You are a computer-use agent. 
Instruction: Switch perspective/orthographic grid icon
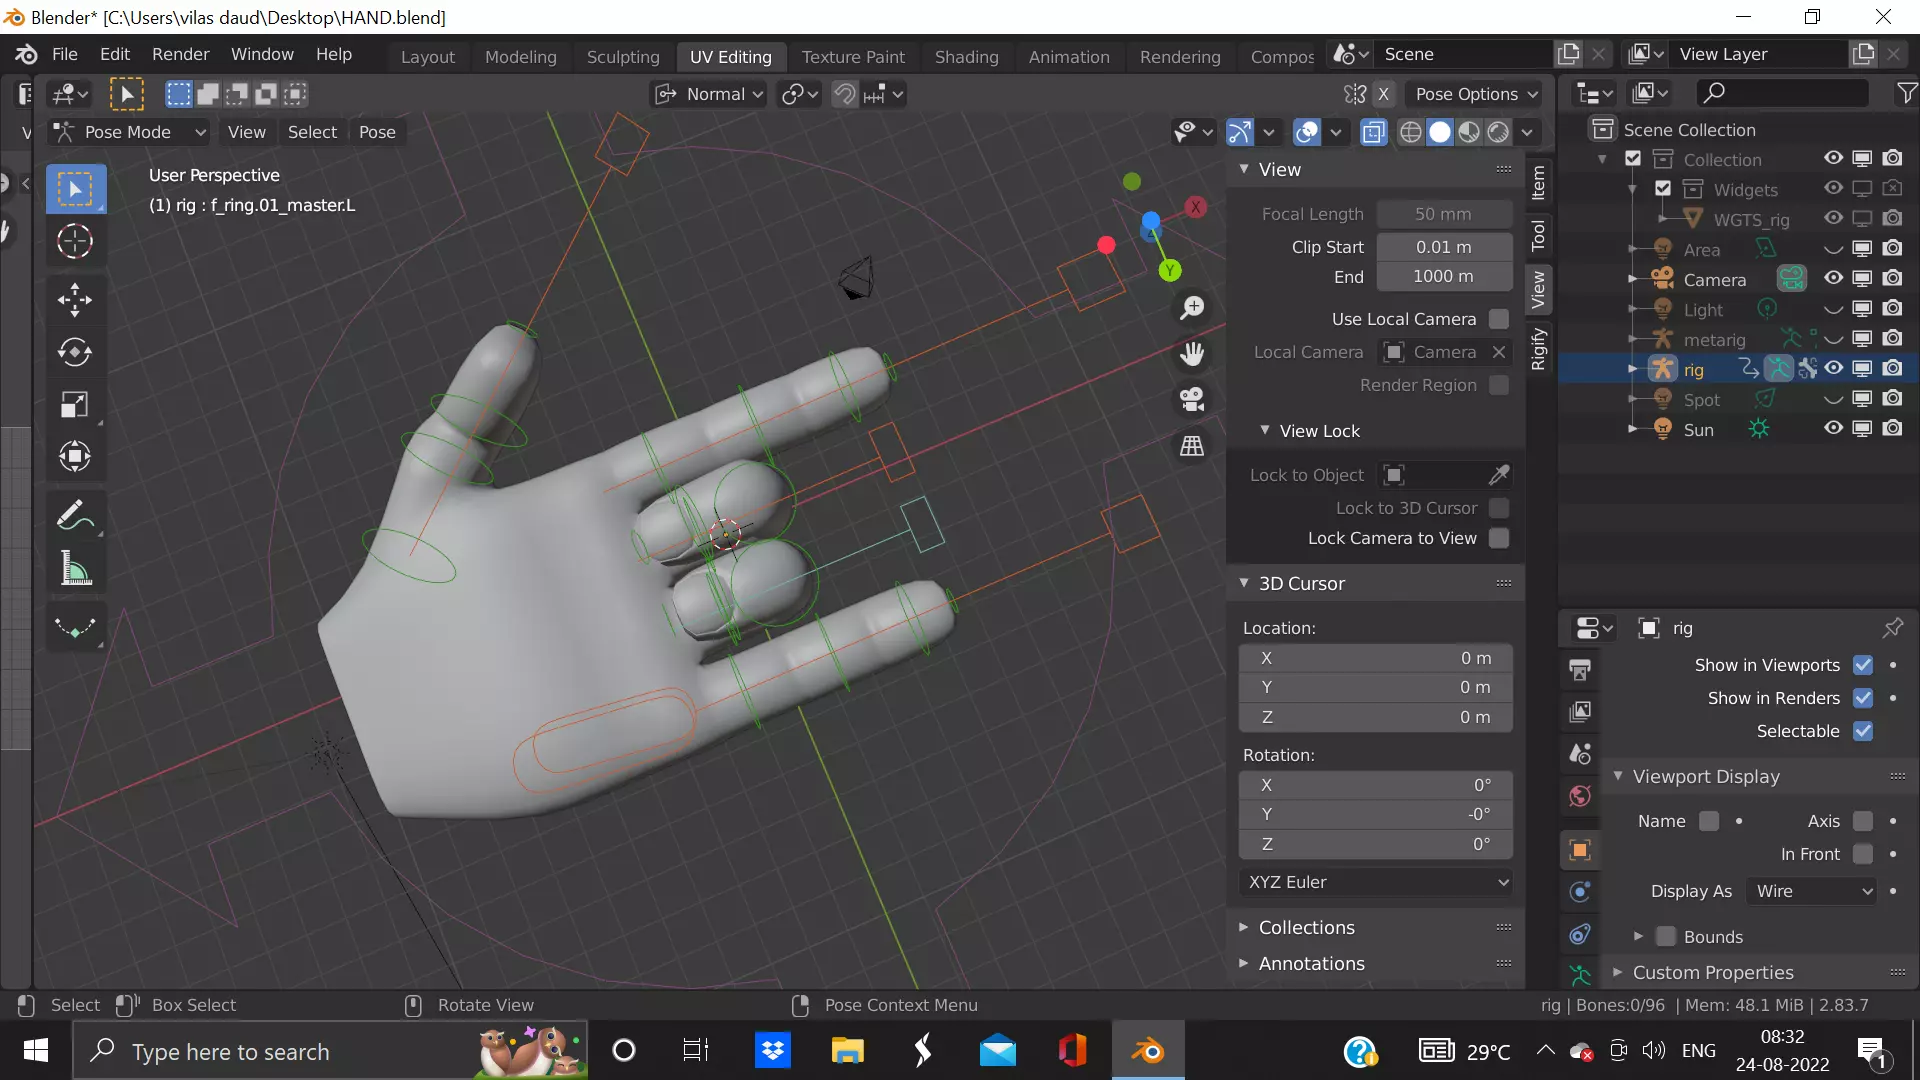click(1192, 445)
